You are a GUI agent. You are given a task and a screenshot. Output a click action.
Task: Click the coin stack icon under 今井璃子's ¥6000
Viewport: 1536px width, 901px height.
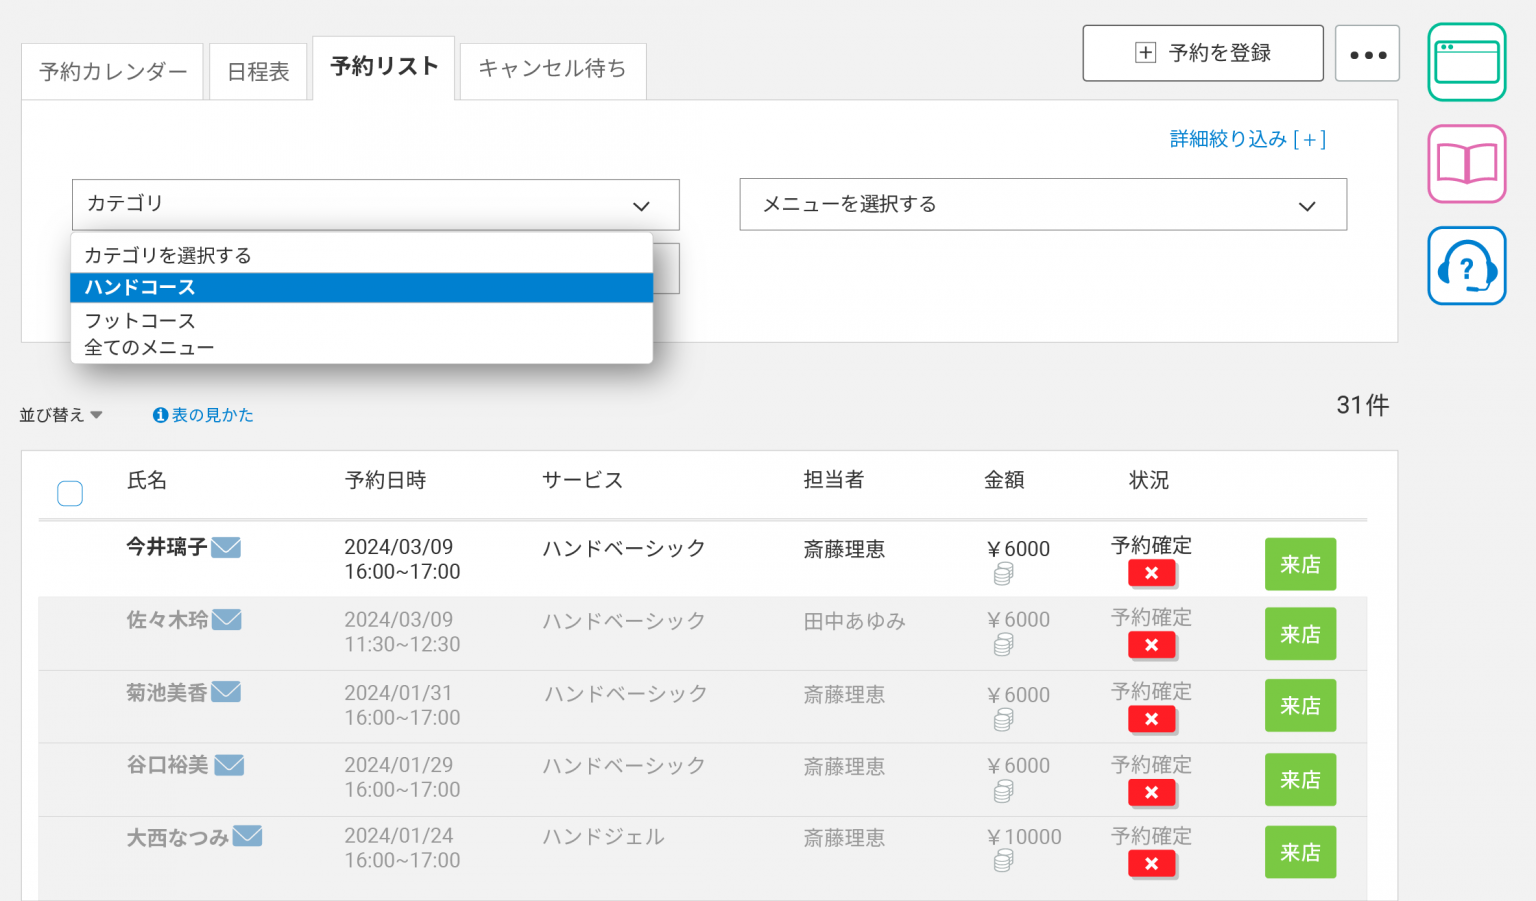pyautogui.click(x=1003, y=574)
